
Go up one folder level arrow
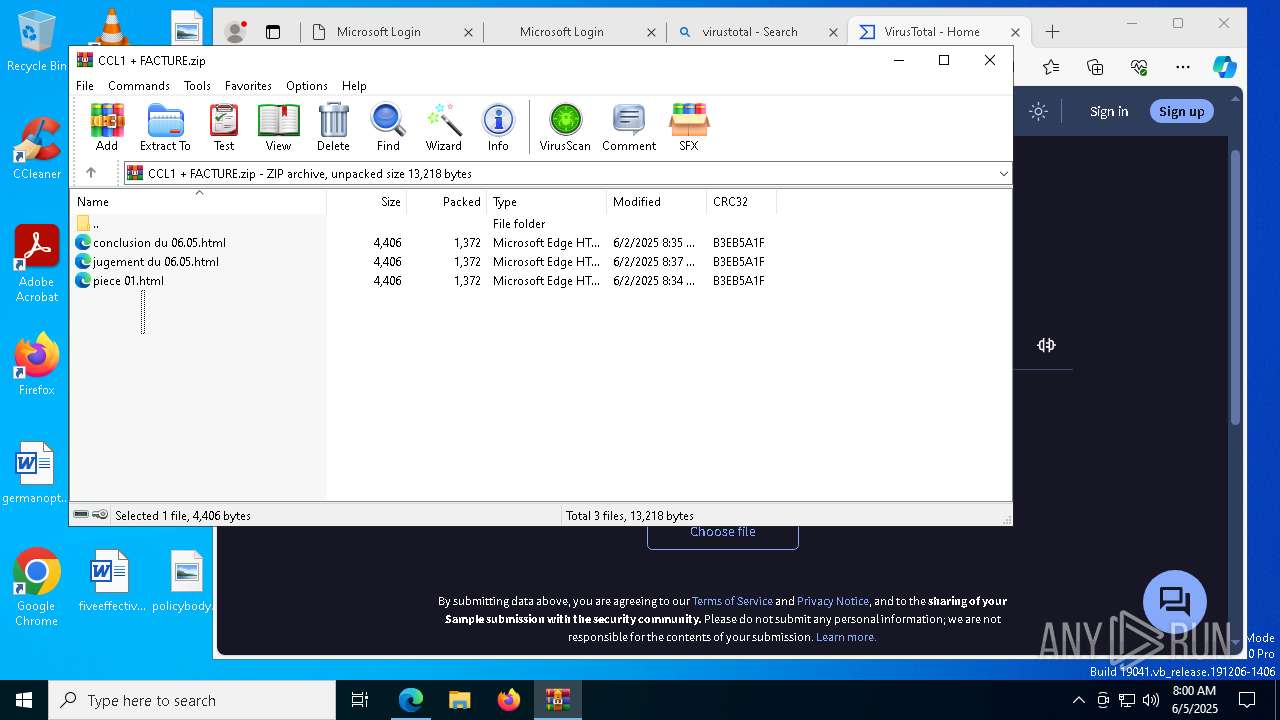pyautogui.click(x=91, y=173)
